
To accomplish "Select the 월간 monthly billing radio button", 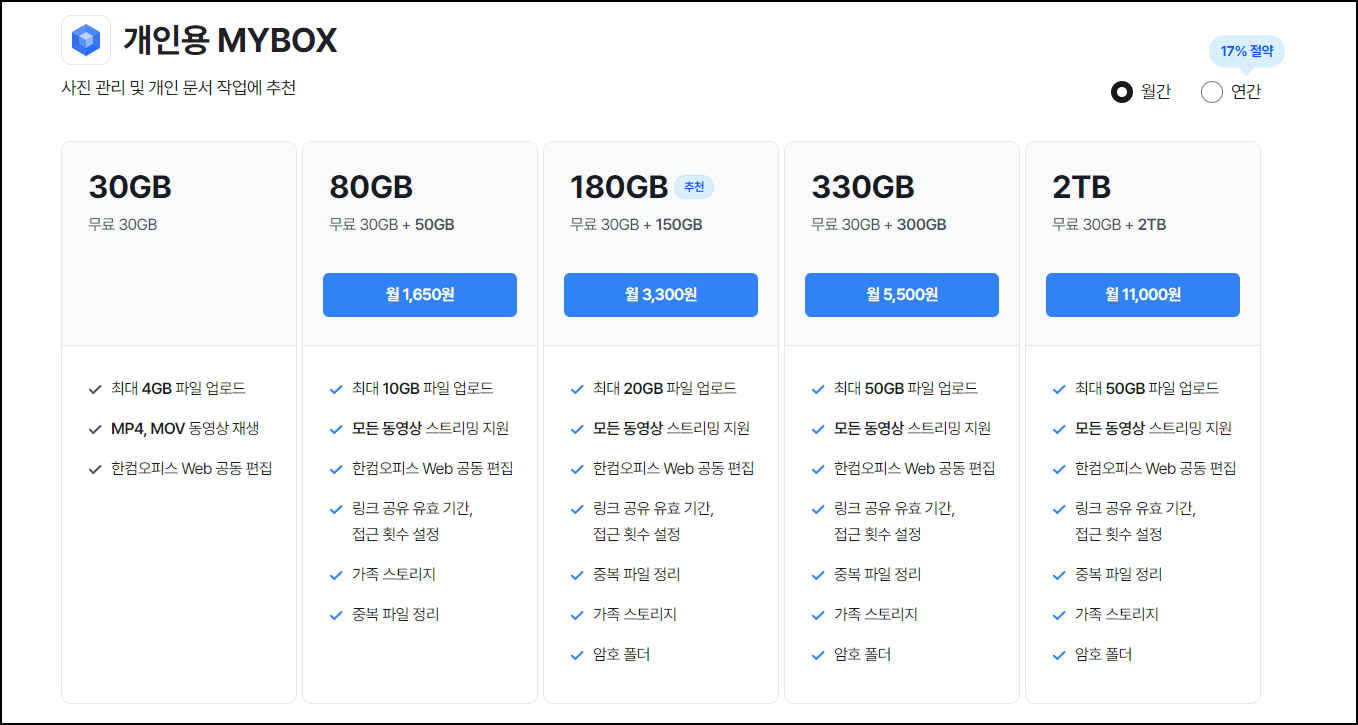I will 1122,92.
